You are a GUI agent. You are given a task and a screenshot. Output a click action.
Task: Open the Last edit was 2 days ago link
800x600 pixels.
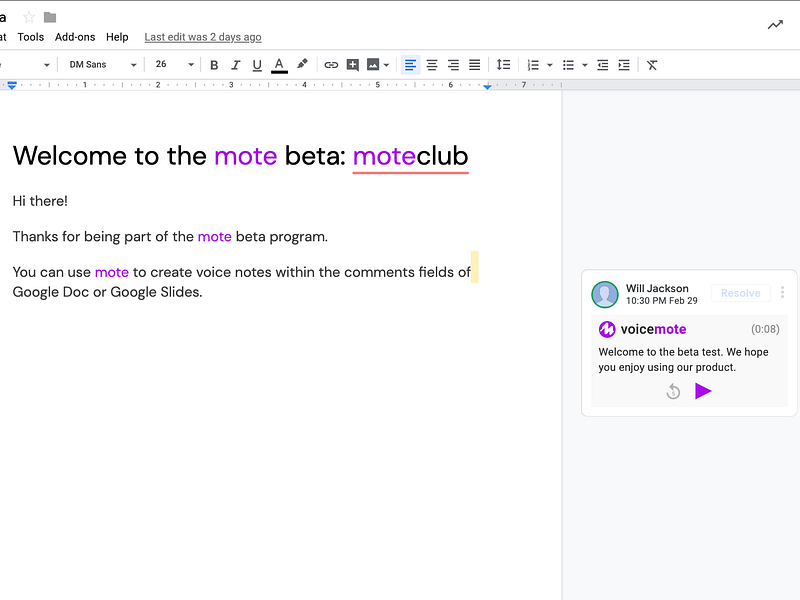tap(203, 37)
